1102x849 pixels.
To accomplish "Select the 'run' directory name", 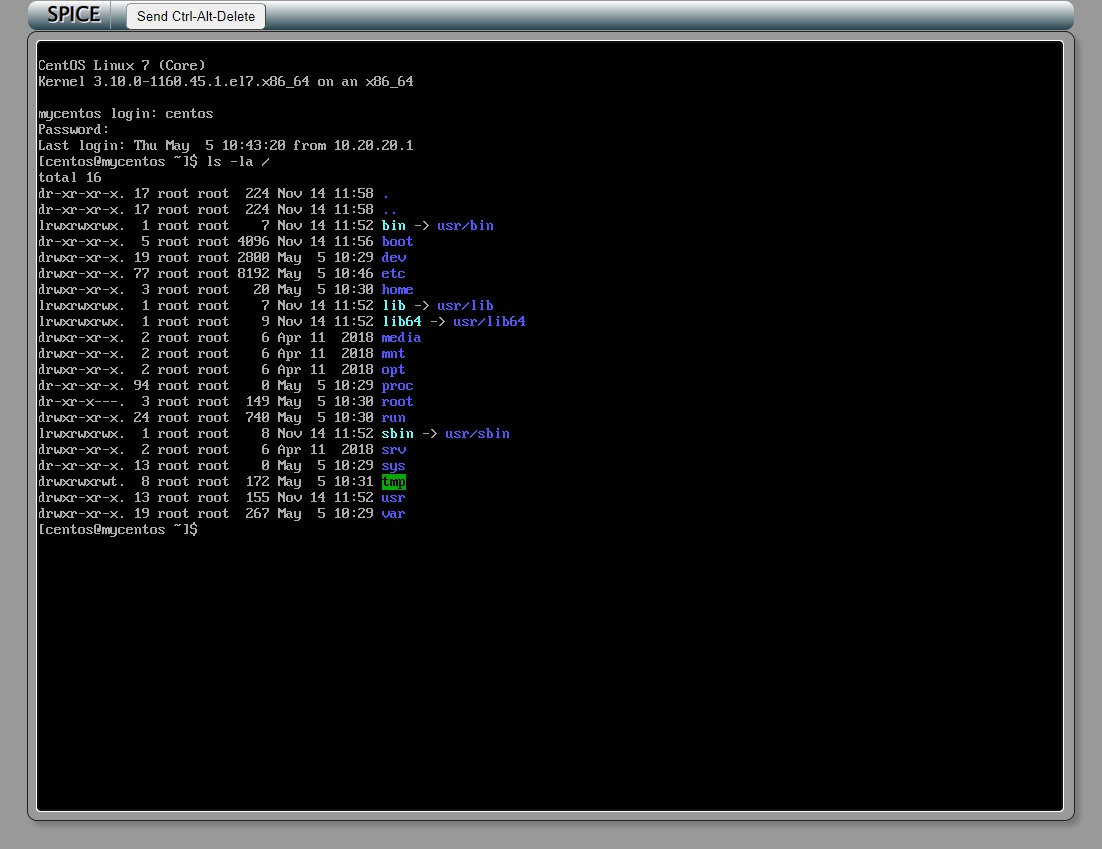I will 394,417.
